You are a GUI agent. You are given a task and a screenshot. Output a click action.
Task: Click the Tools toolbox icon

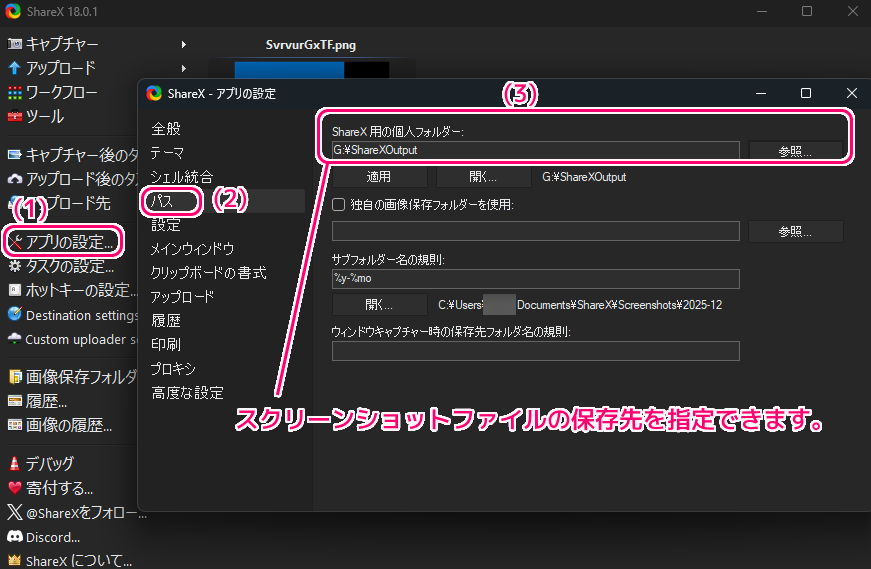(14, 116)
